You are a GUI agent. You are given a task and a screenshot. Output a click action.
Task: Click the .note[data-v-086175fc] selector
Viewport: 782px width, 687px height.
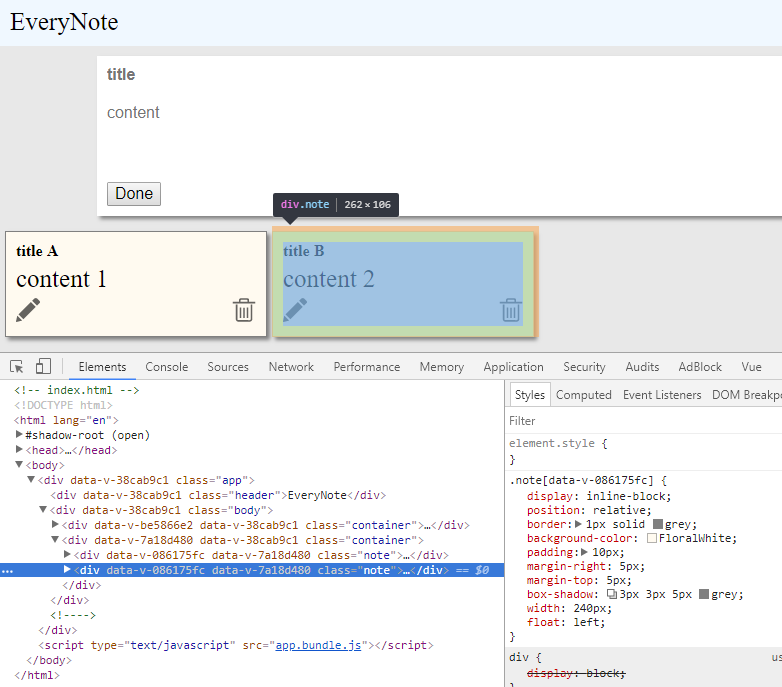[x=581, y=480]
